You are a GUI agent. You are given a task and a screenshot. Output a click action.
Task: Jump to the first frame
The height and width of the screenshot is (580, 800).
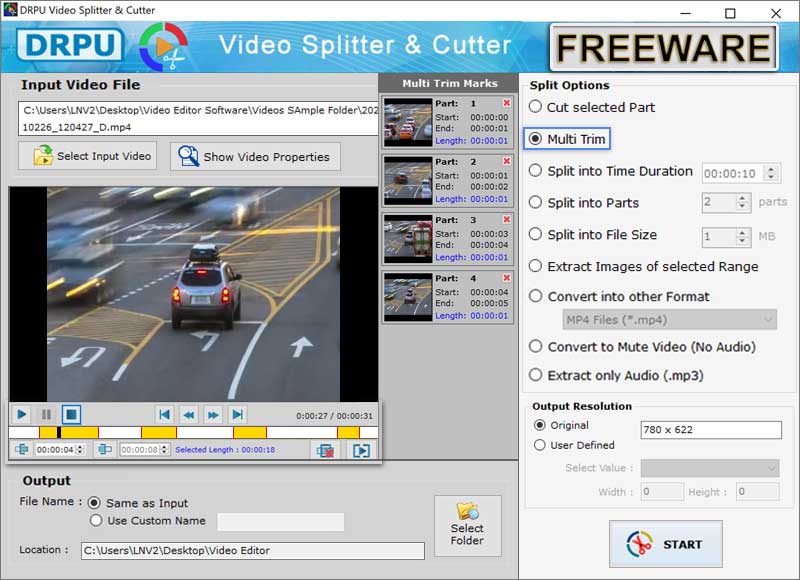[164, 415]
